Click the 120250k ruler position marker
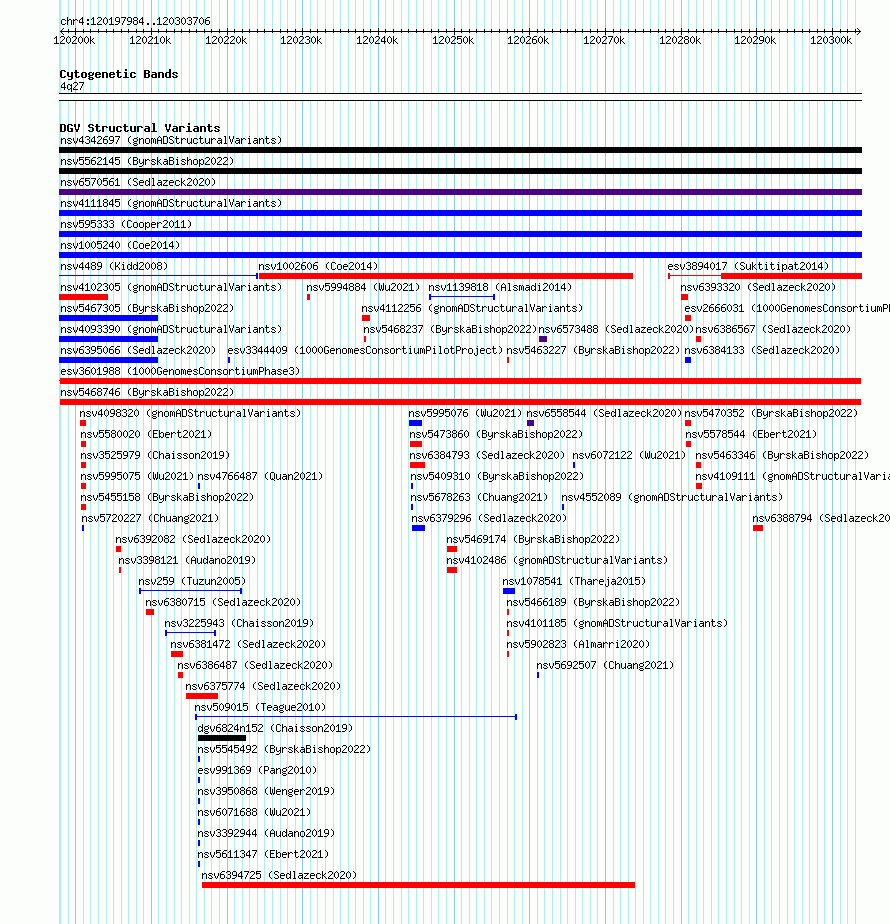The image size is (890, 924). tap(453, 40)
